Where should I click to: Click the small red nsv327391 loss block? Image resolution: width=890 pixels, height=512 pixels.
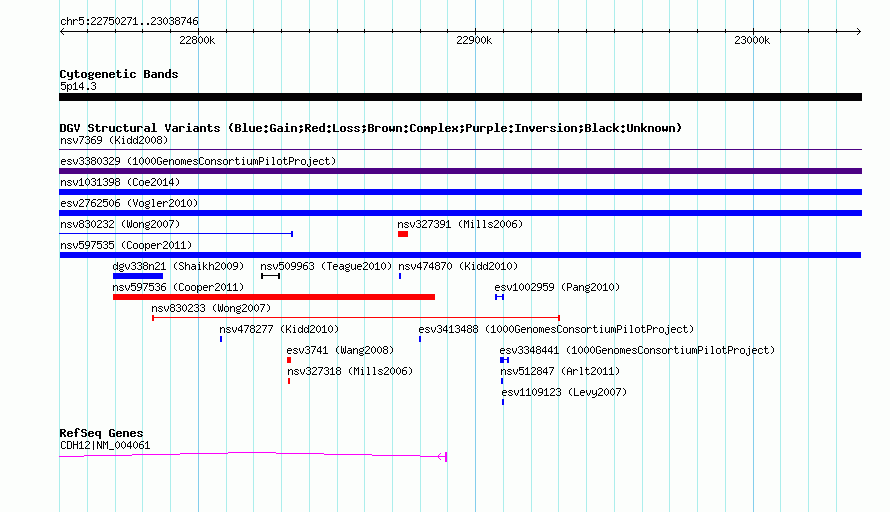click(x=403, y=234)
